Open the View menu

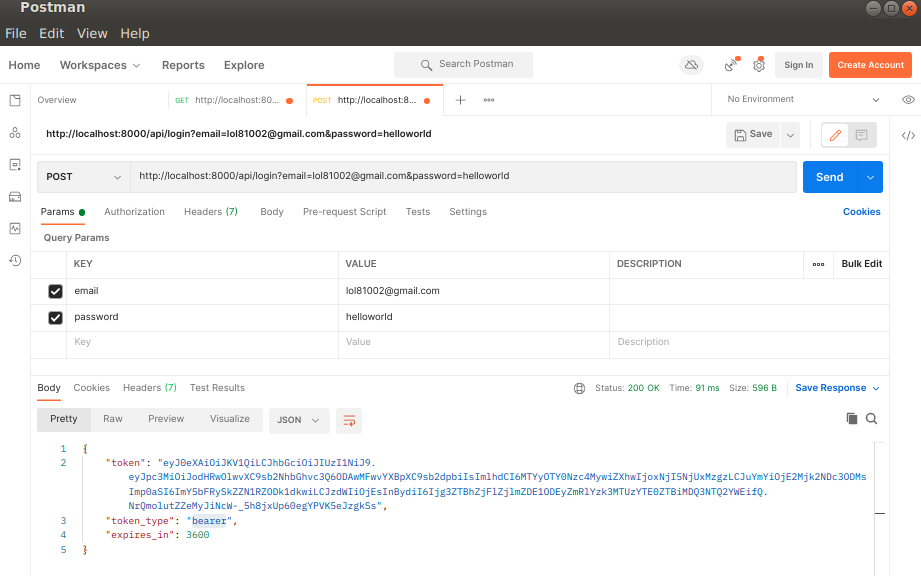[92, 33]
